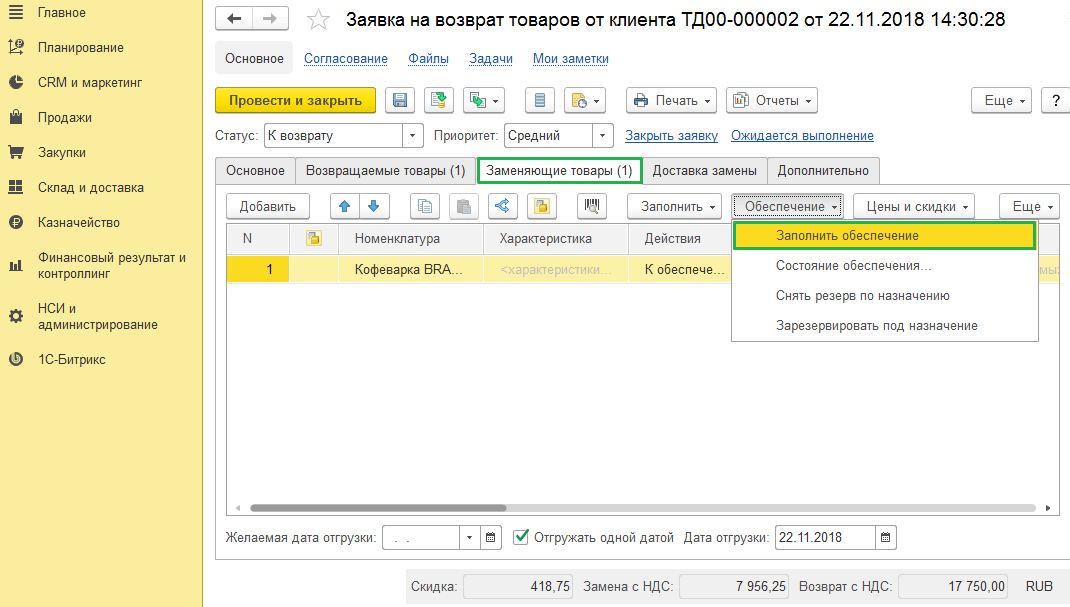
Task: Open calendar for Дата отгрузки
Action: click(886, 538)
